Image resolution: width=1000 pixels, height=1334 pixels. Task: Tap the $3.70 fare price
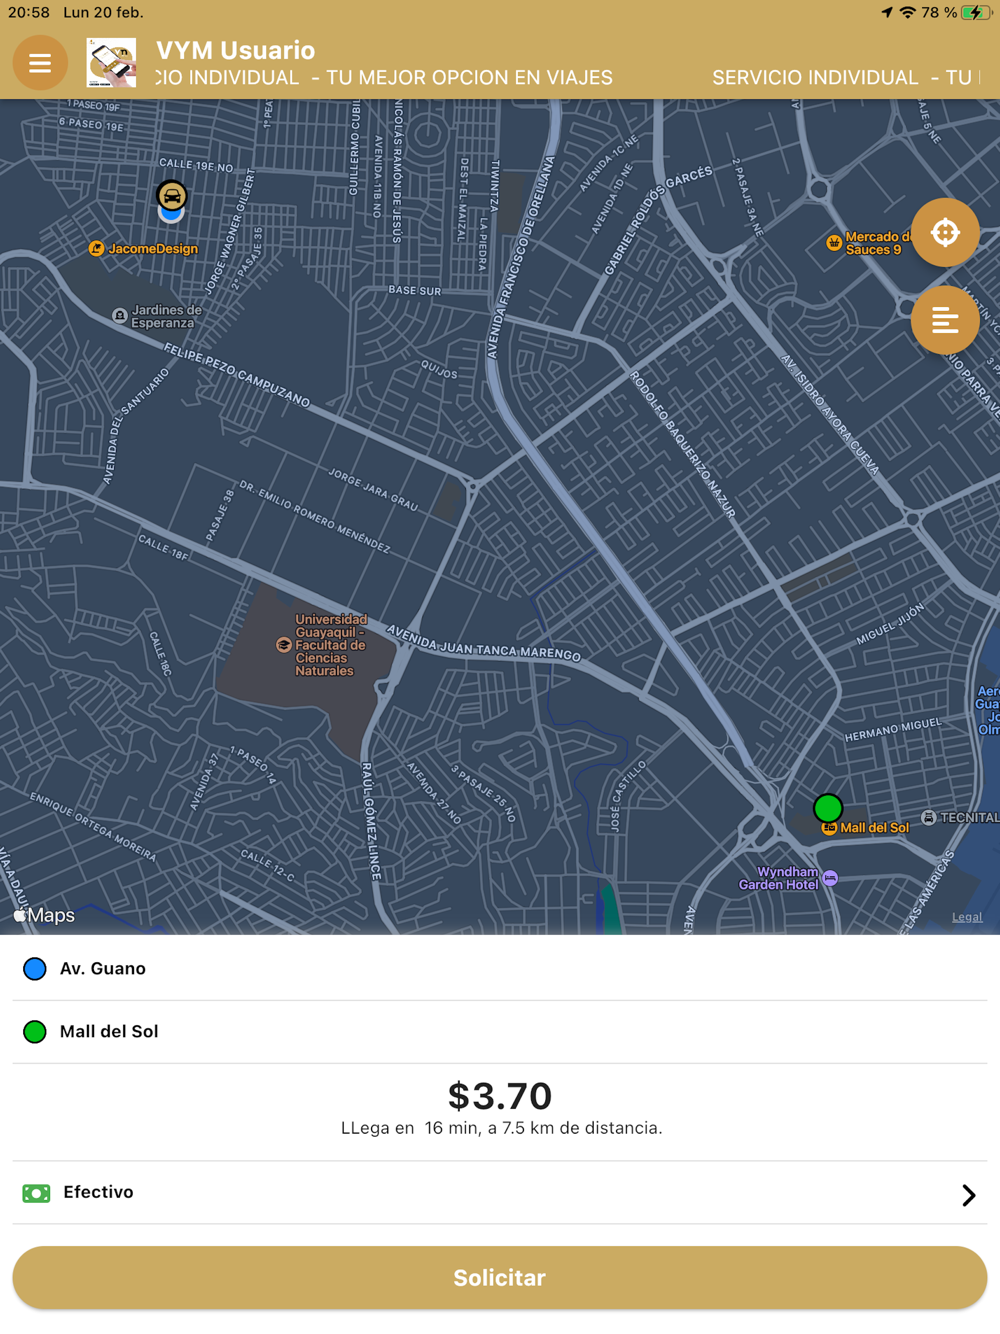click(500, 1095)
